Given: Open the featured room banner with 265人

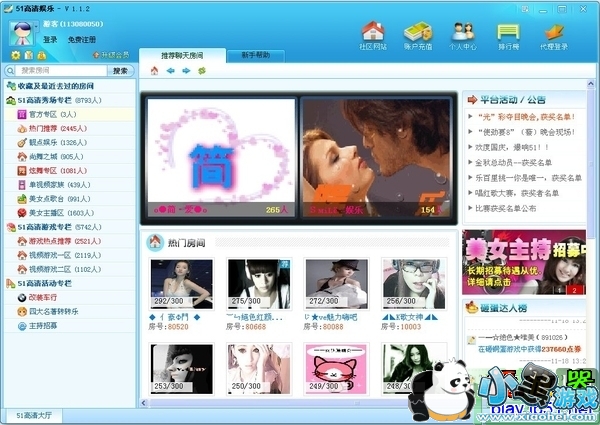Looking at the screenshot, I should (221, 158).
